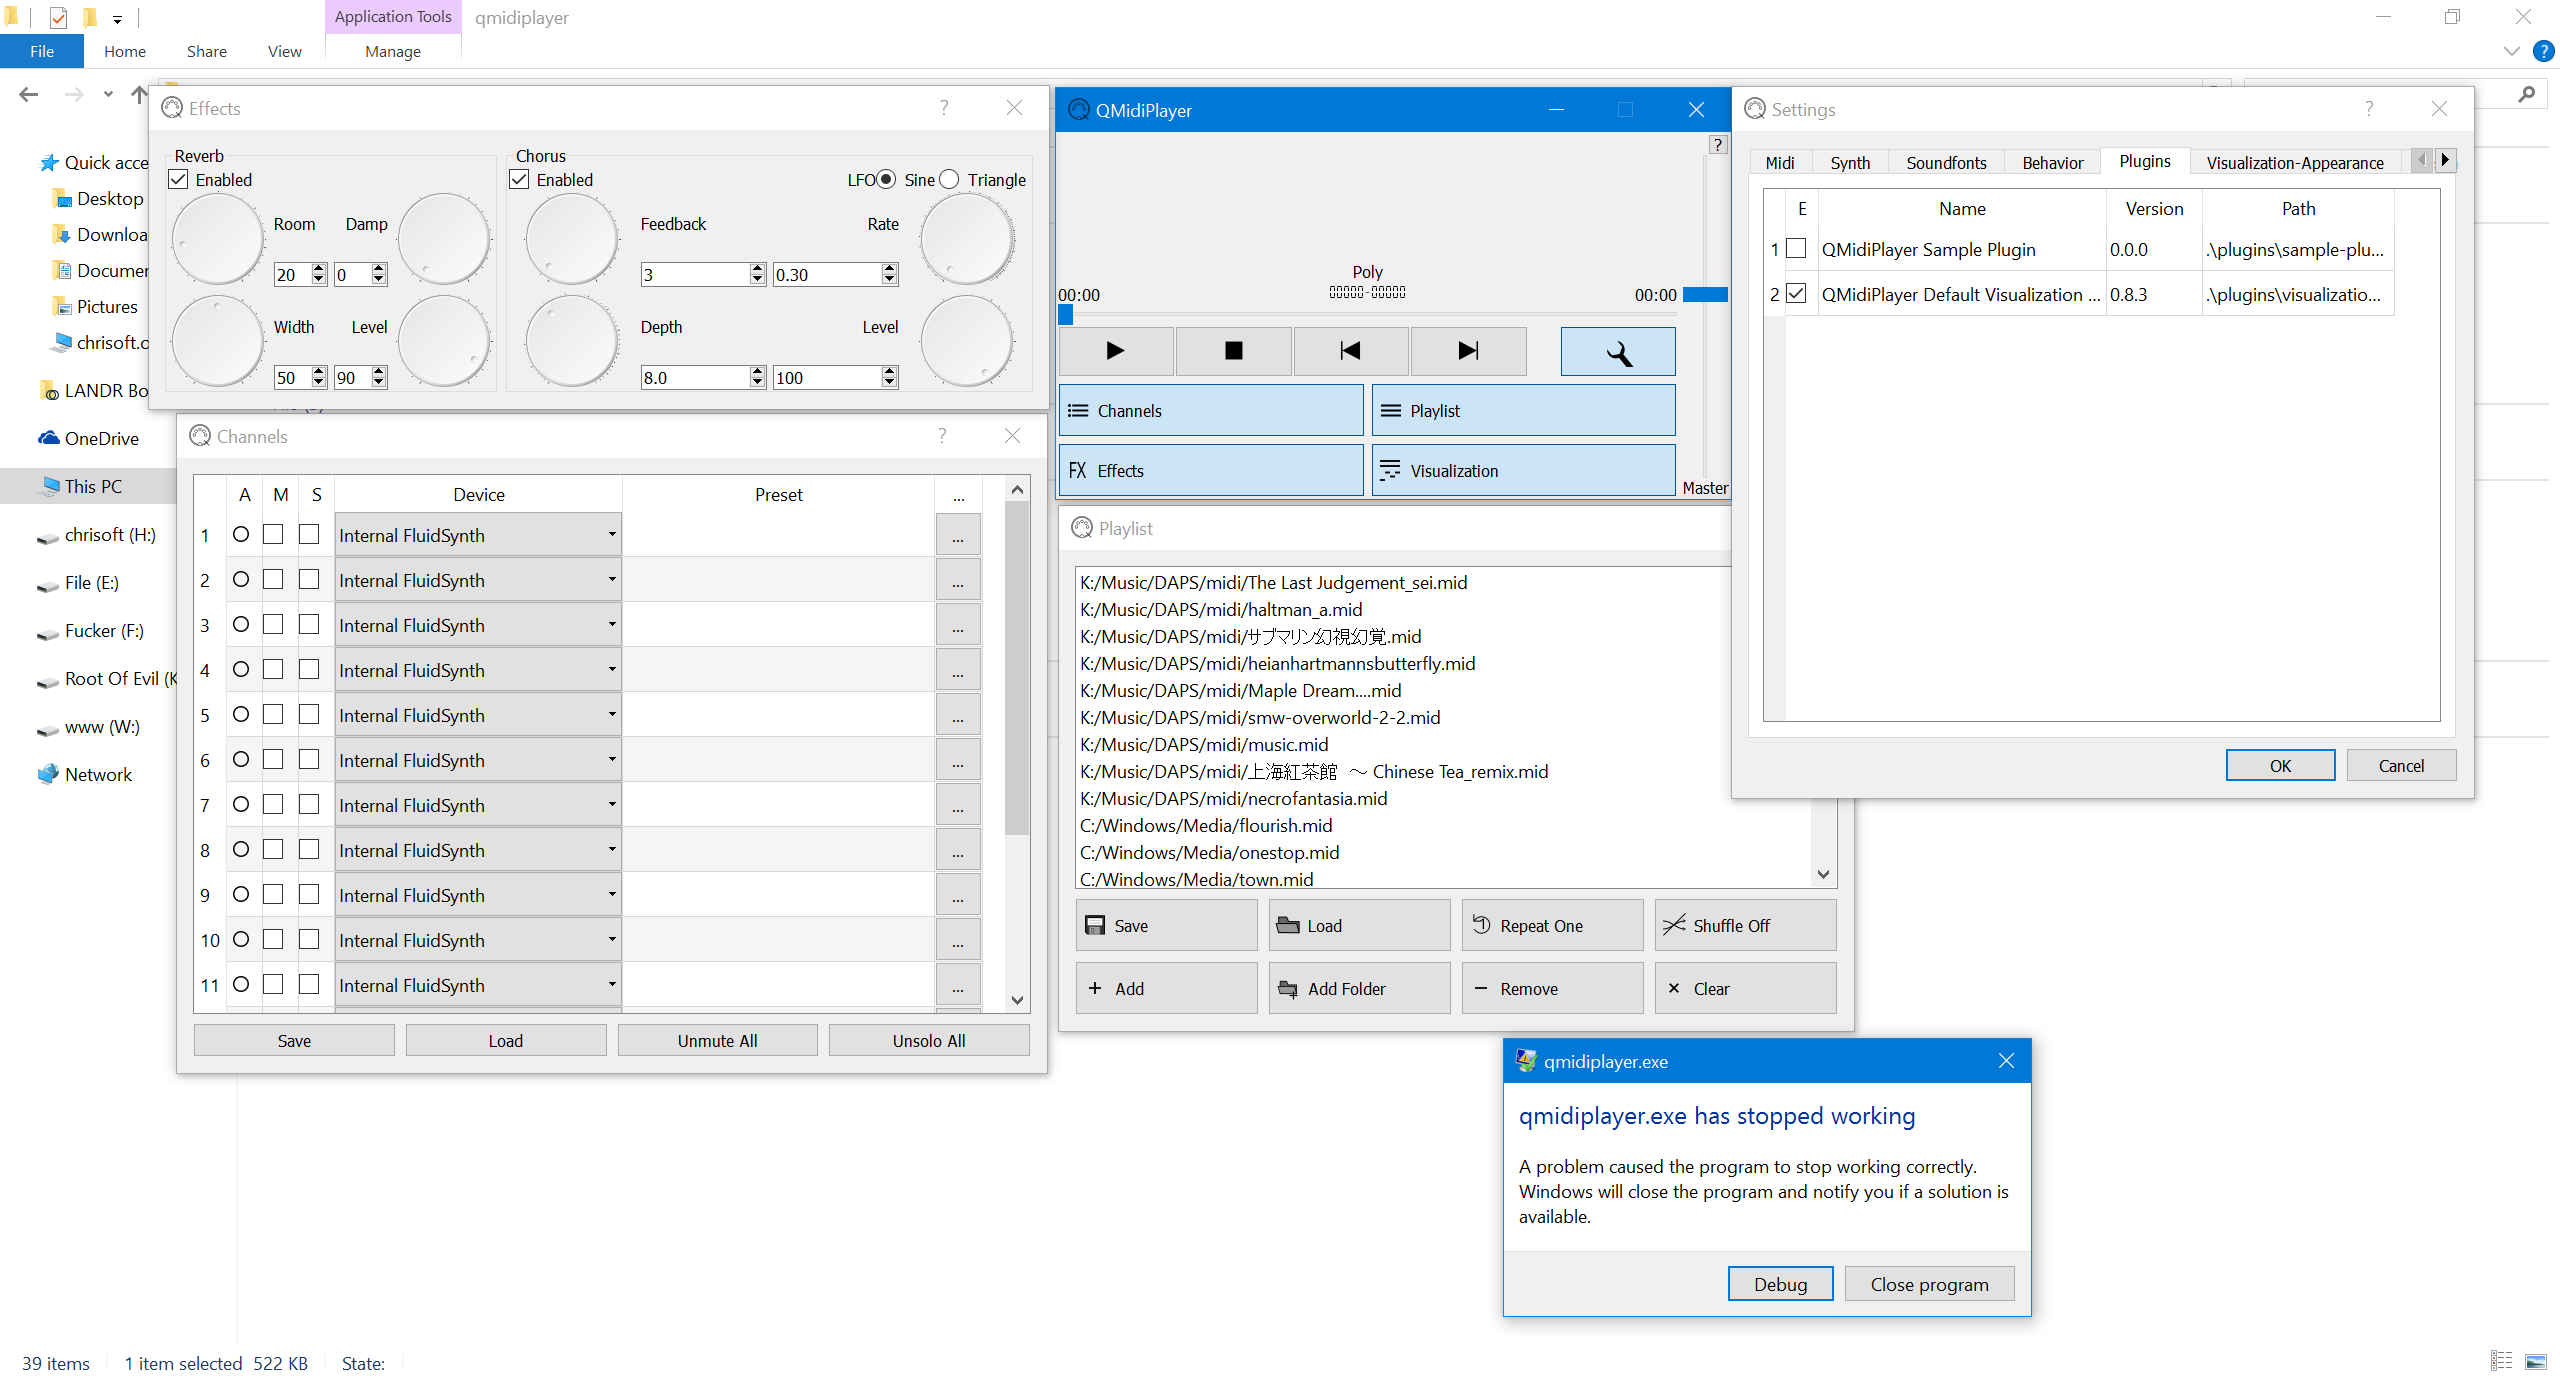The image size is (2560, 1380).
Task: Disable the Default Visualization plugin checkbox
Action: (x=1796, y=294)
